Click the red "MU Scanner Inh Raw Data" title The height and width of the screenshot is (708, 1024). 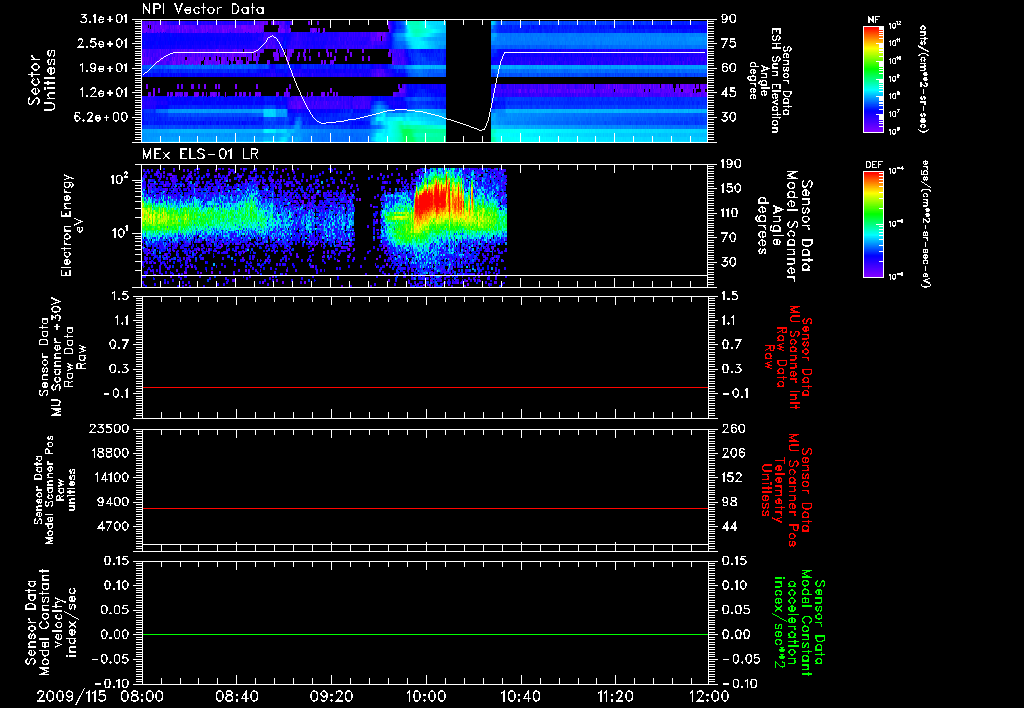pyautogui.click(x=788, y=358)
